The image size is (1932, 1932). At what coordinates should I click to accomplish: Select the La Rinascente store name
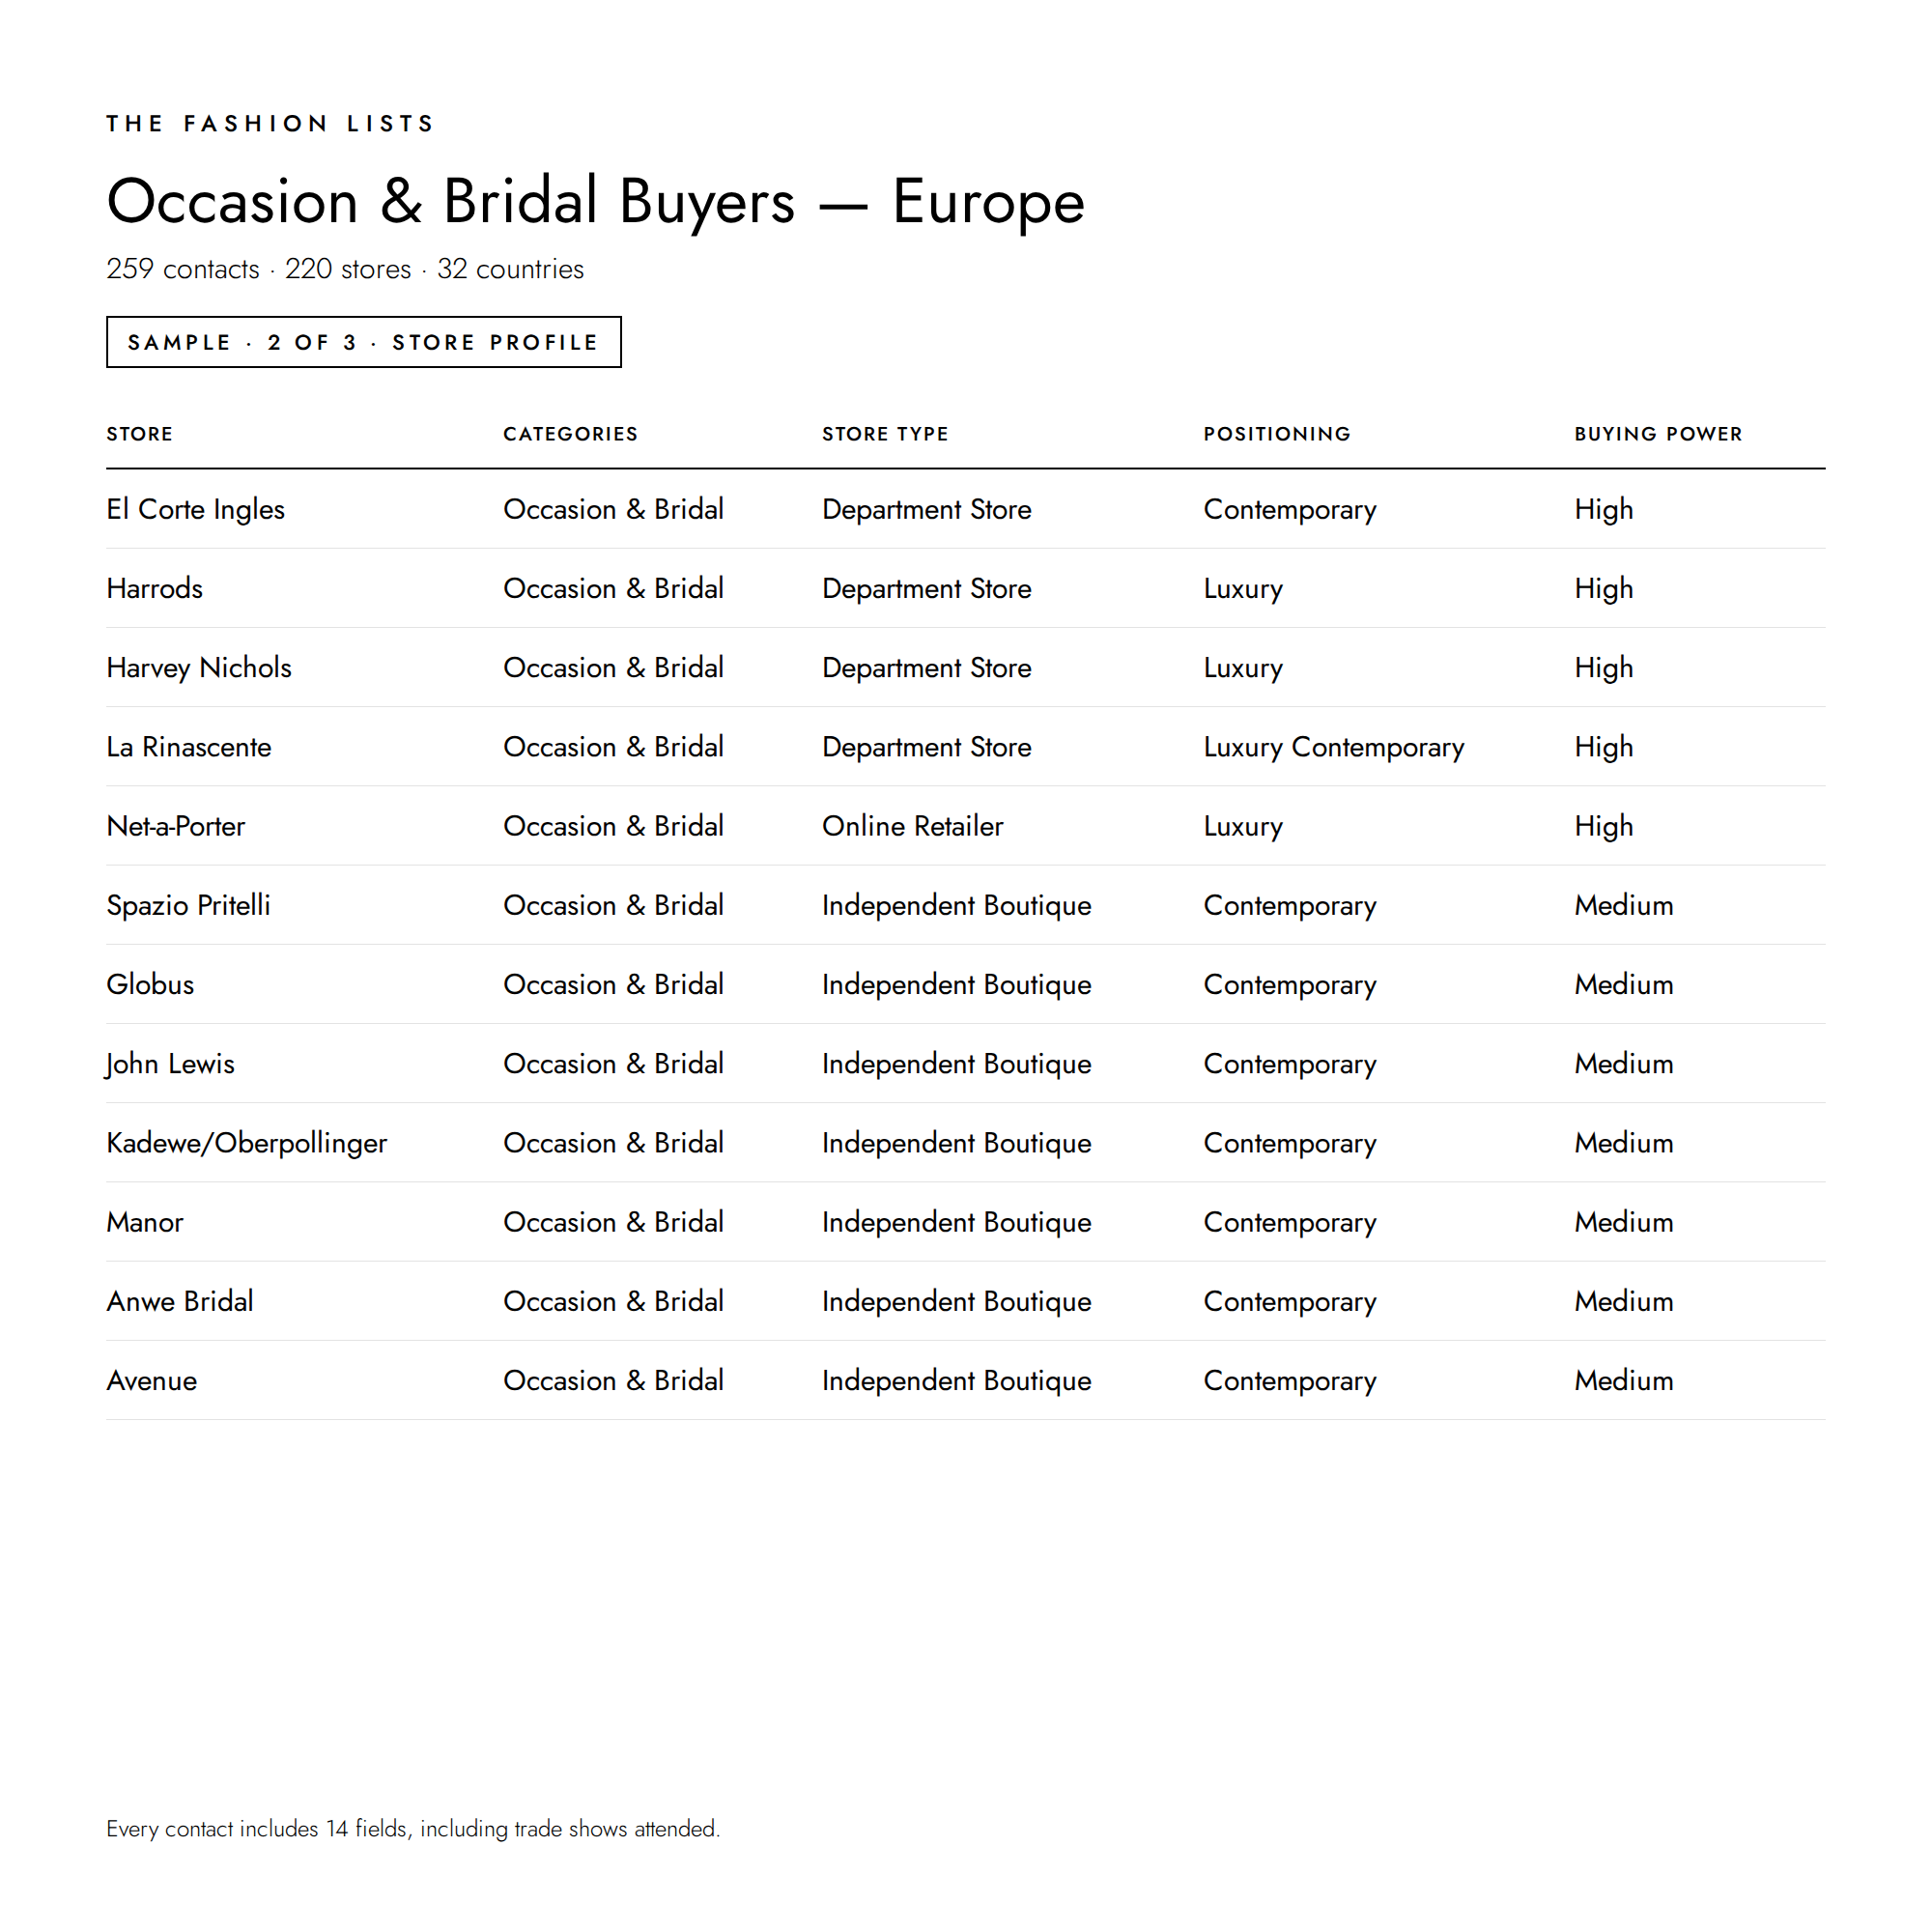[189, 747]
